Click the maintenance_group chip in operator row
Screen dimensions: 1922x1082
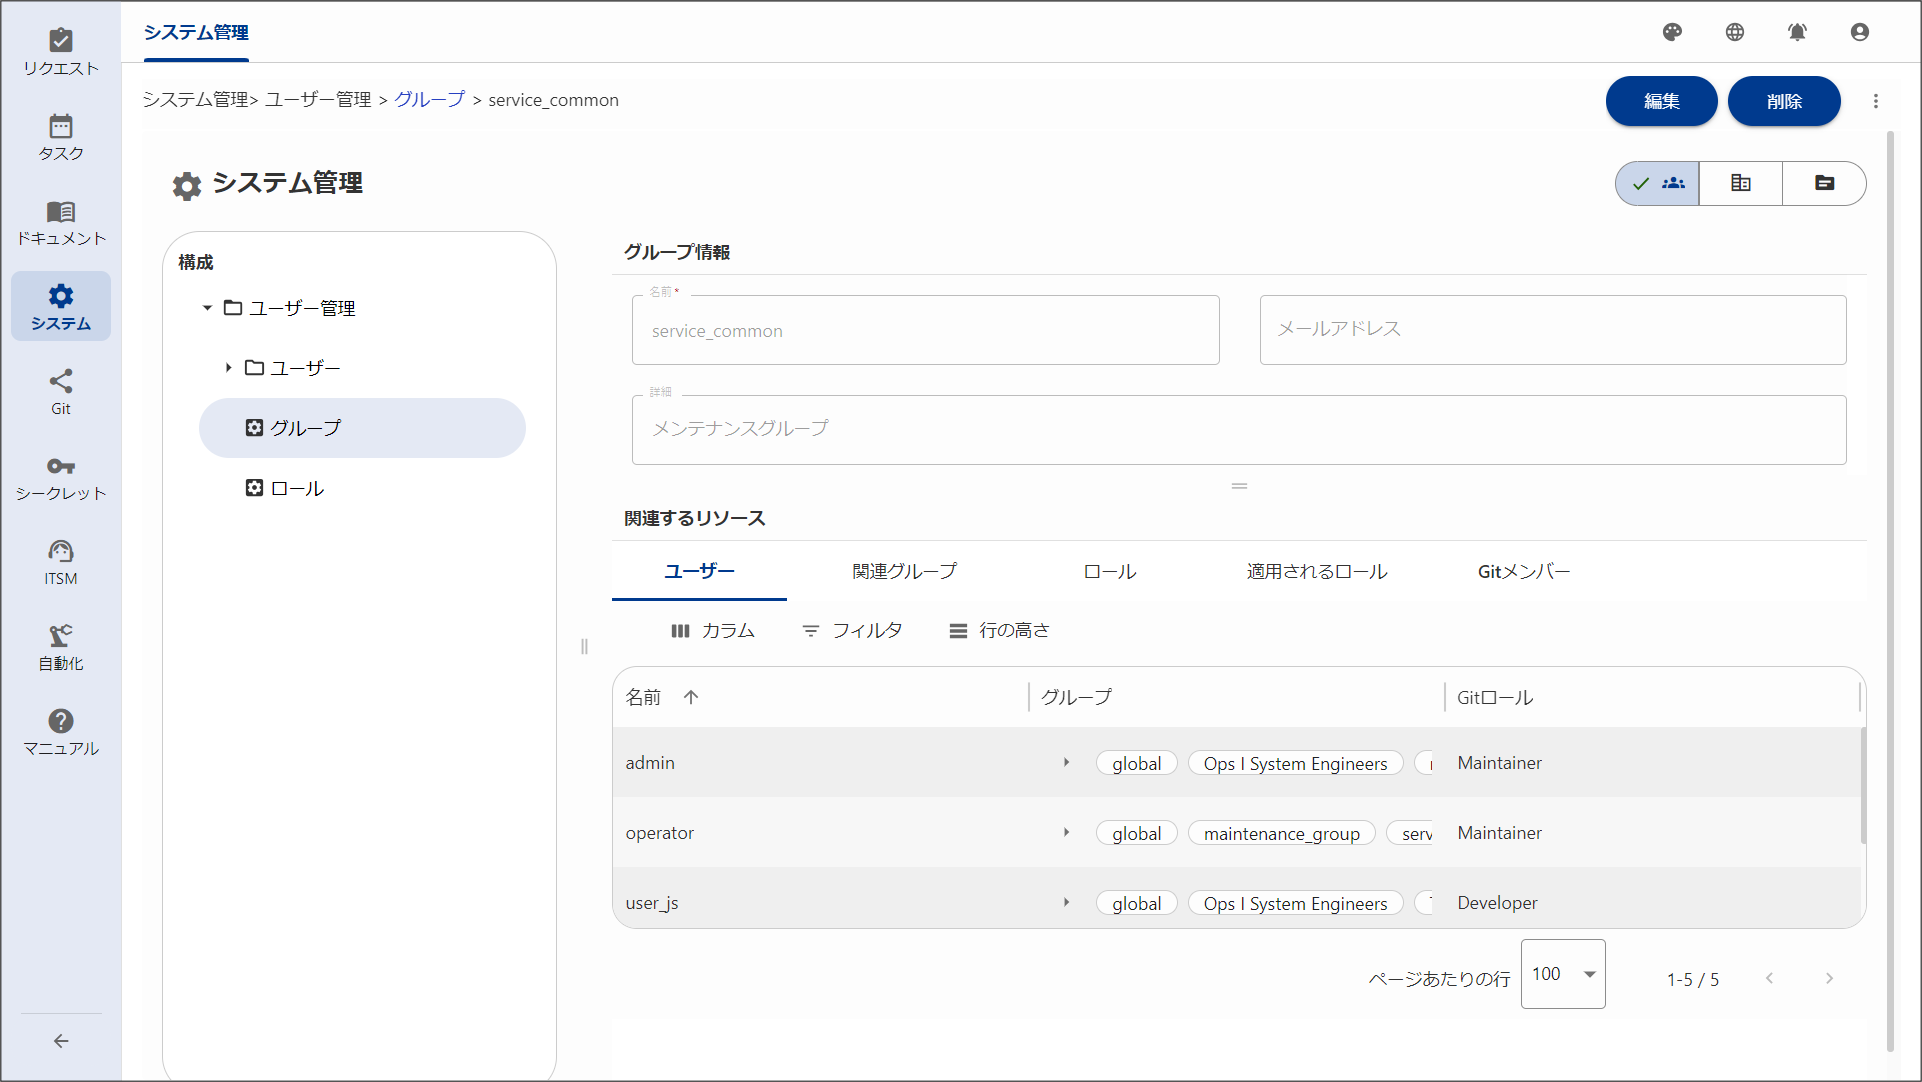pyautogui.click(x=1281, y=833)
